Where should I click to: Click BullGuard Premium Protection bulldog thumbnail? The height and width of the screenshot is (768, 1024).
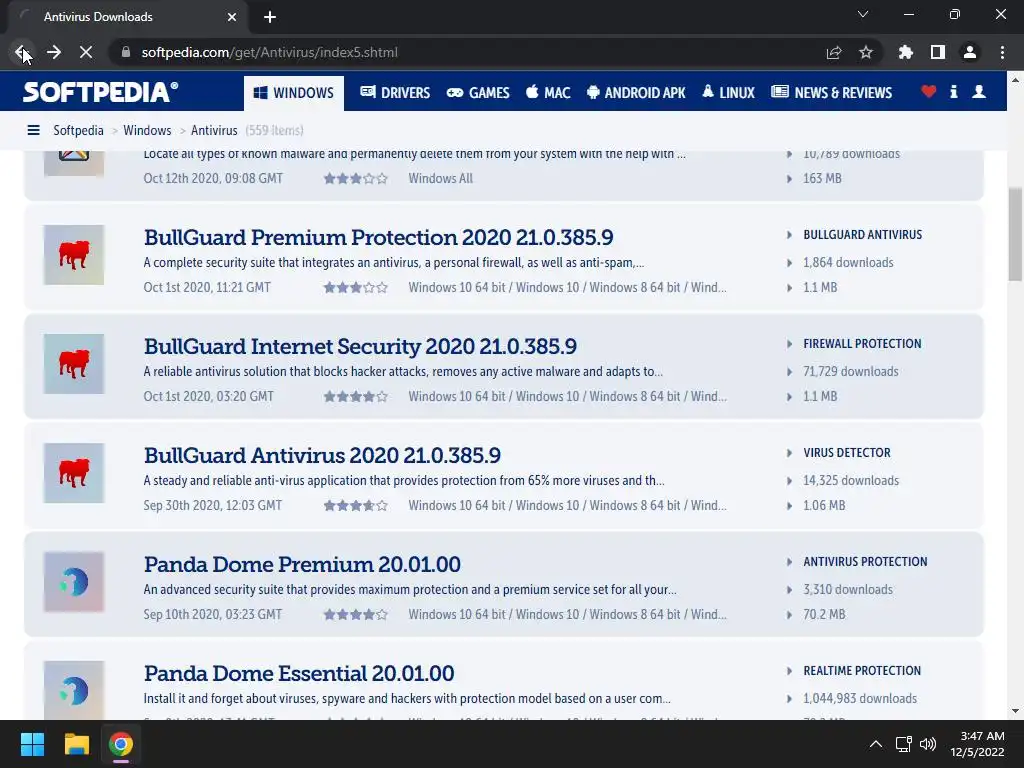pyautogui.click(x=74, y=255)
